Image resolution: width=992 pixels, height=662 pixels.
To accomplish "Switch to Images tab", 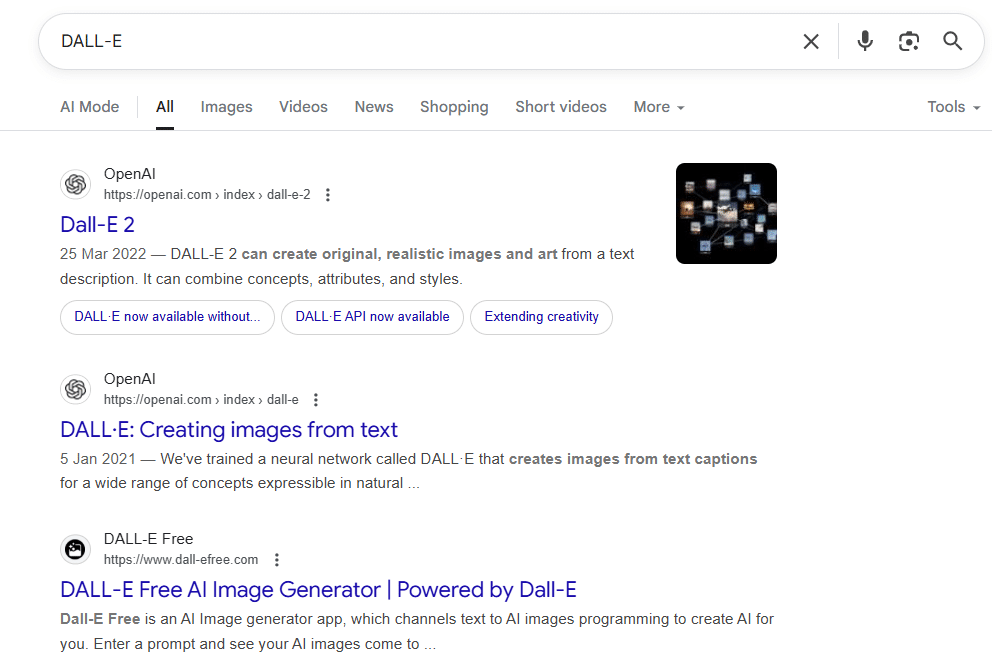I will click(x=226, y=107).
